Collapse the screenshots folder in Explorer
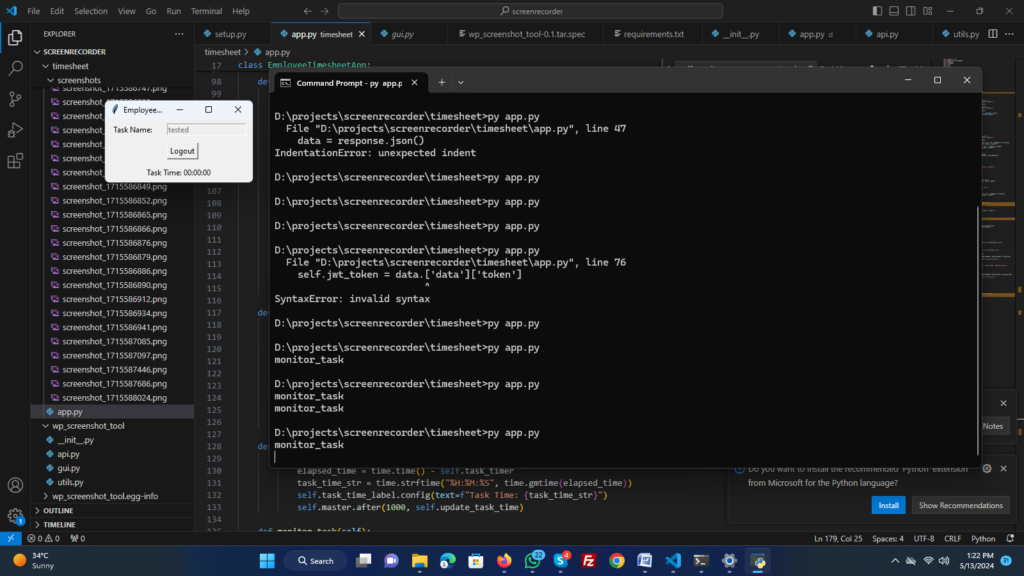The image size is (1024, 576). [78, 80]
